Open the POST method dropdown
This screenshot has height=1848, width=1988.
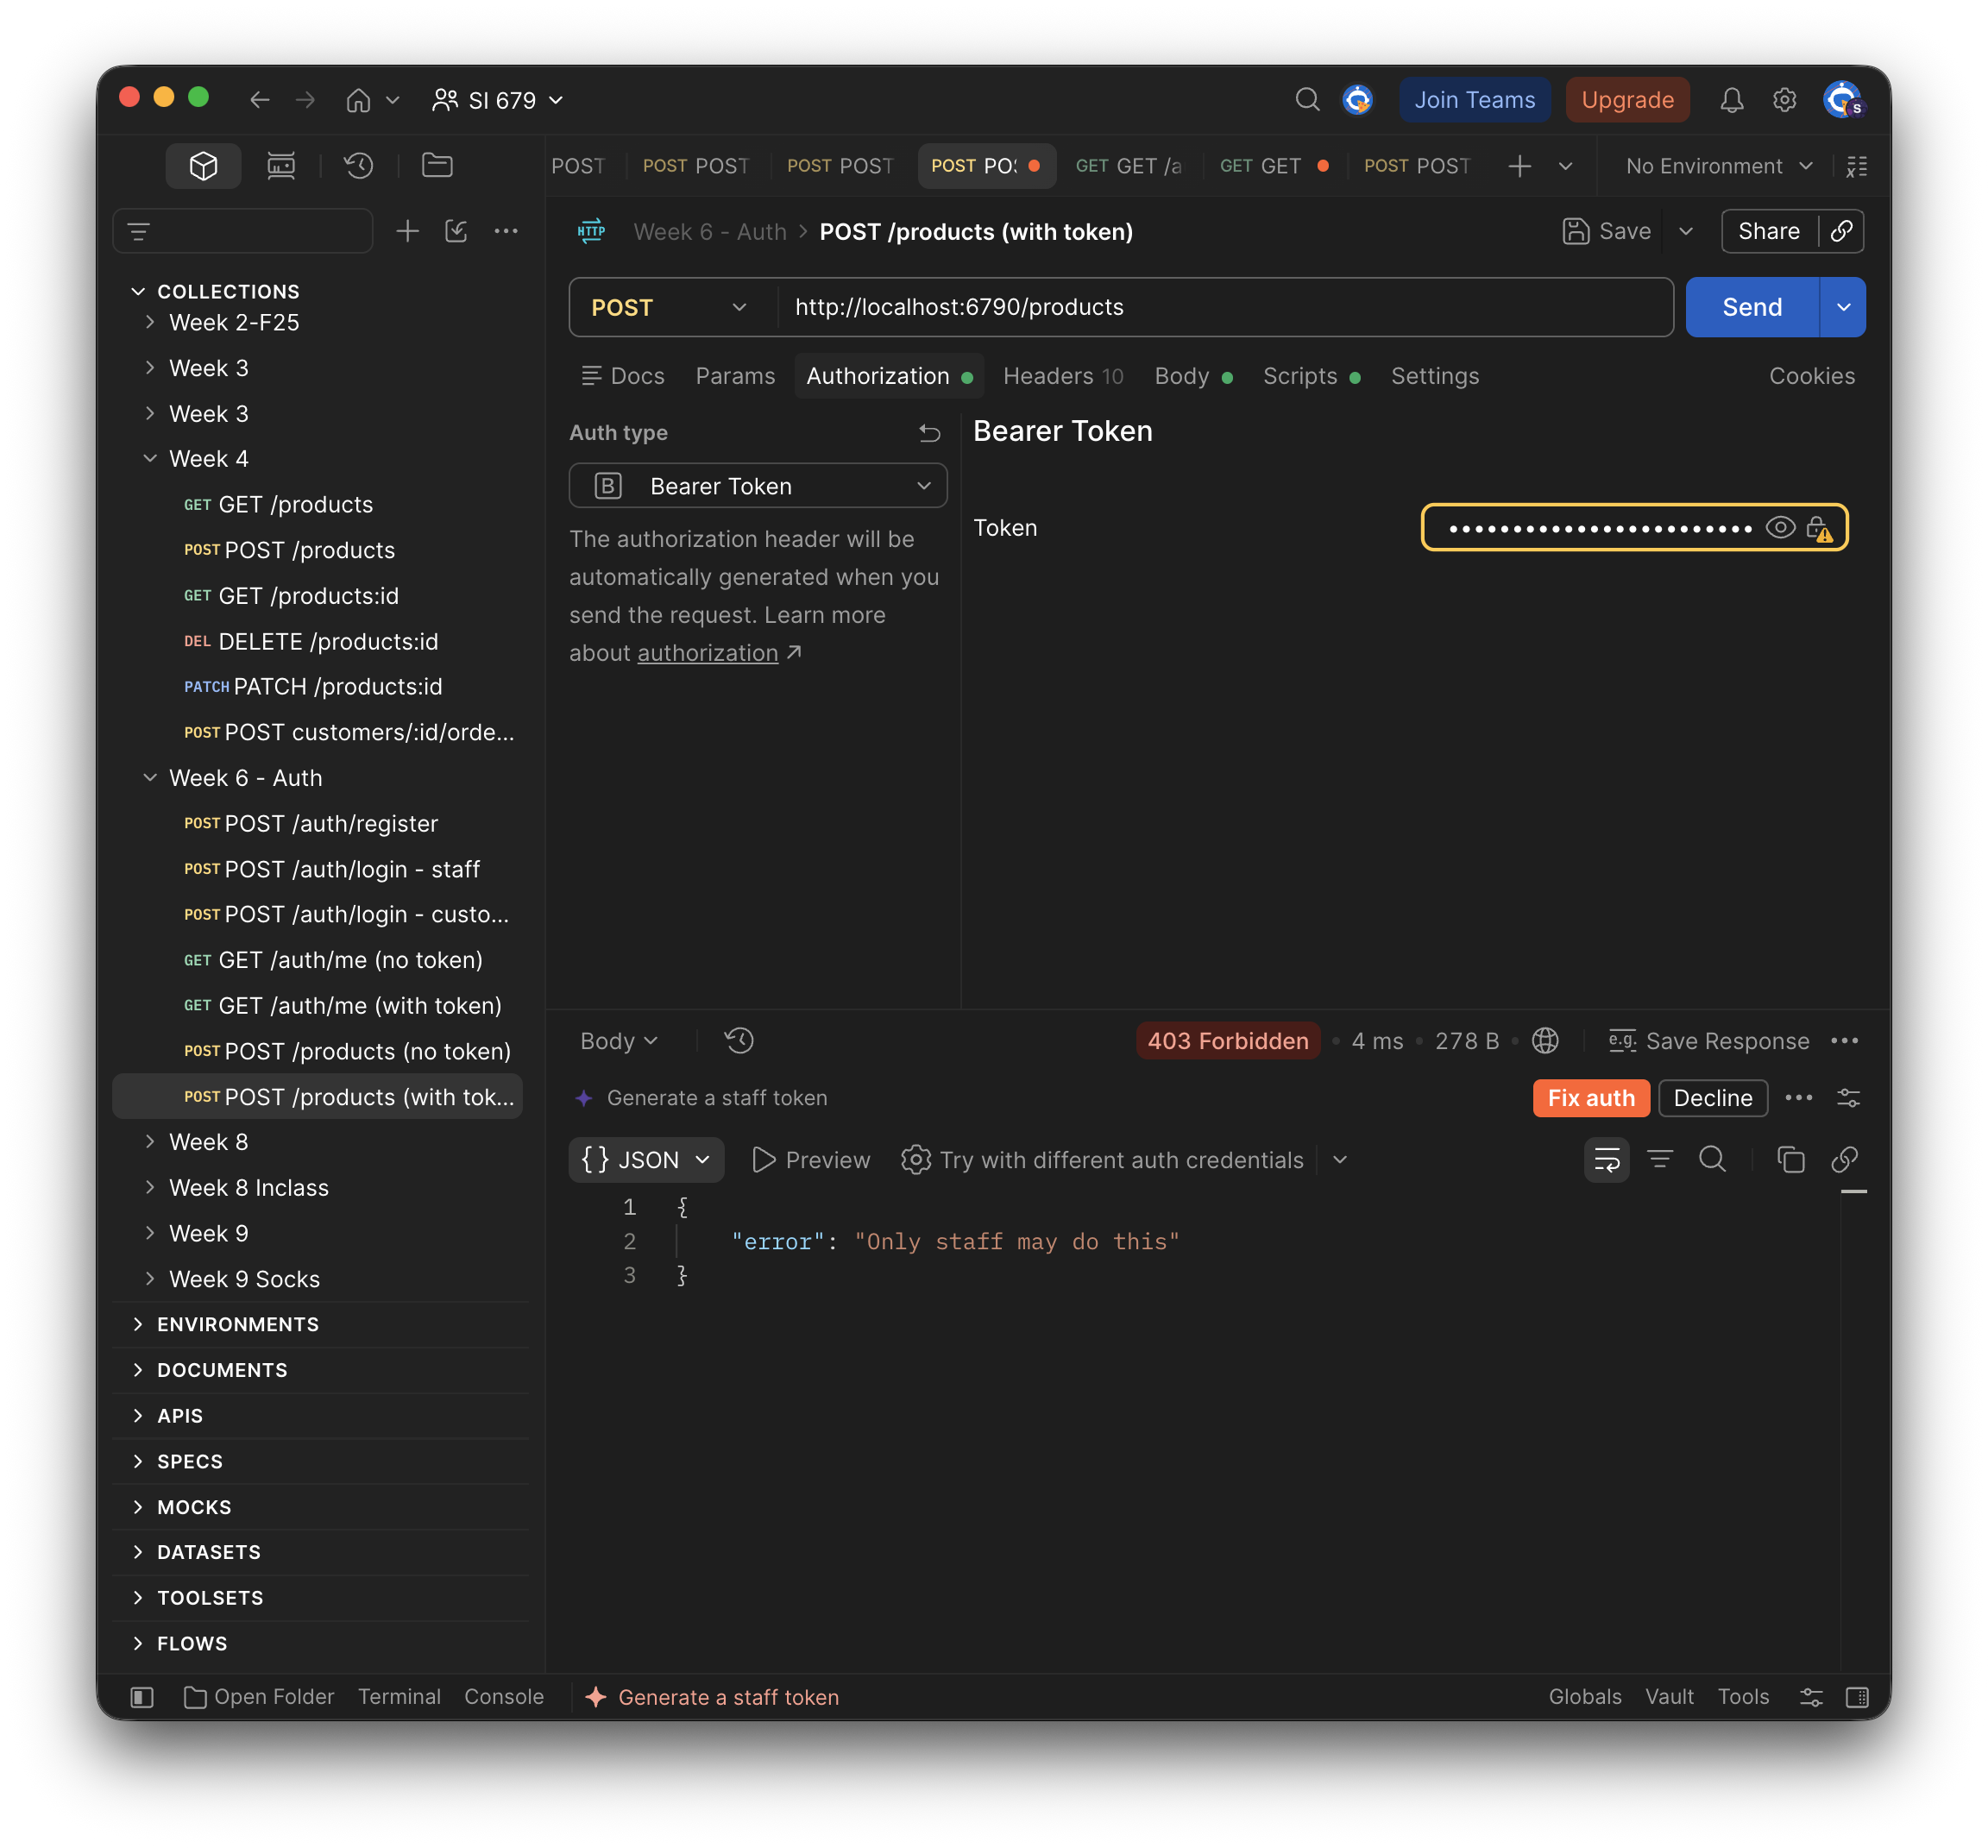[669, 308]
